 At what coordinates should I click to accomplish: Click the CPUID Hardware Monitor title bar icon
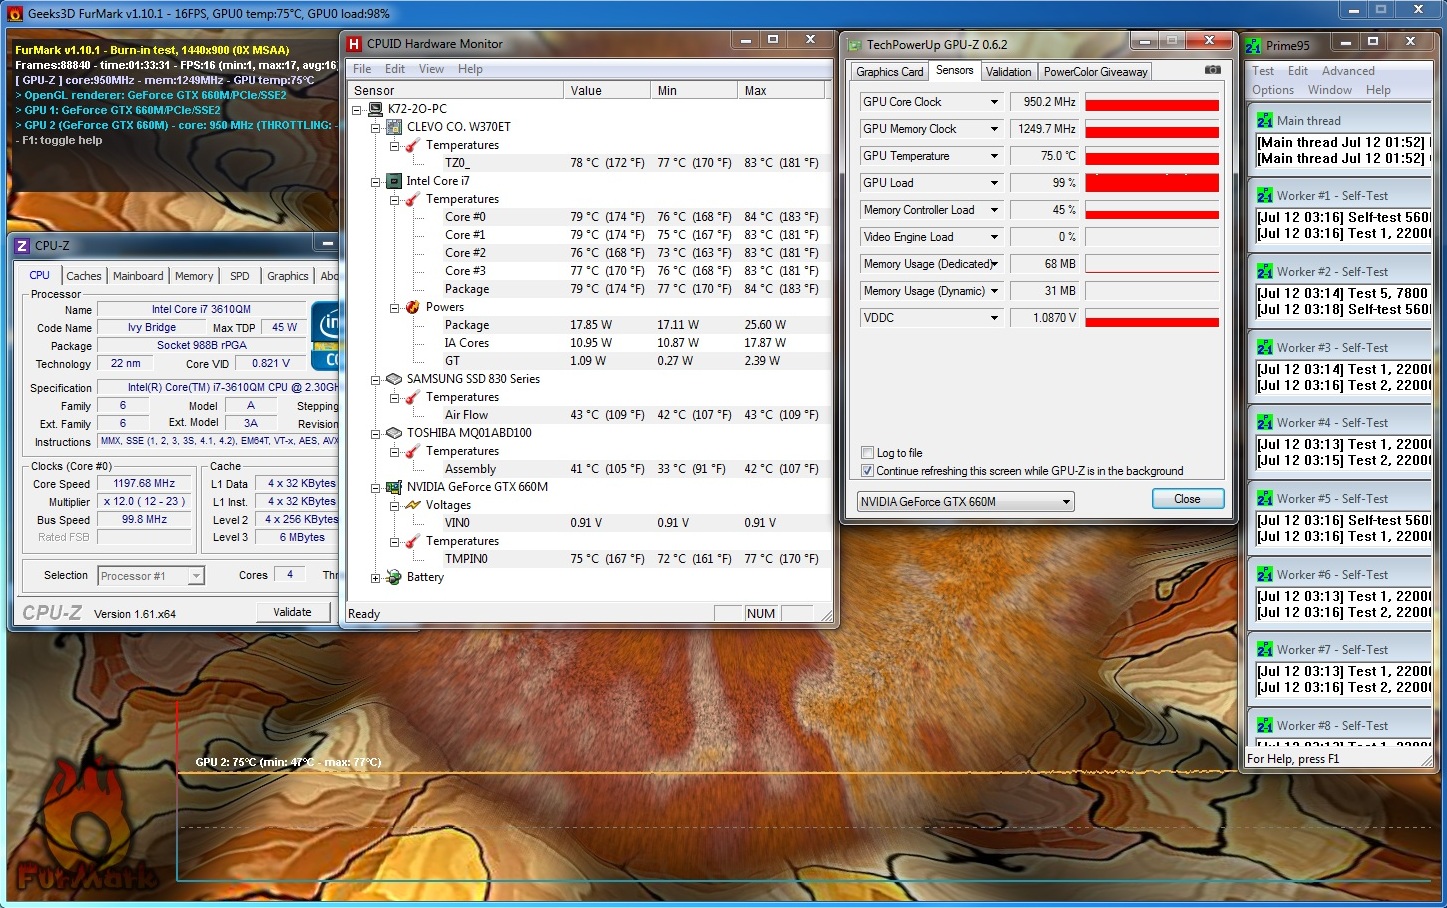click(x=354, y=44)
